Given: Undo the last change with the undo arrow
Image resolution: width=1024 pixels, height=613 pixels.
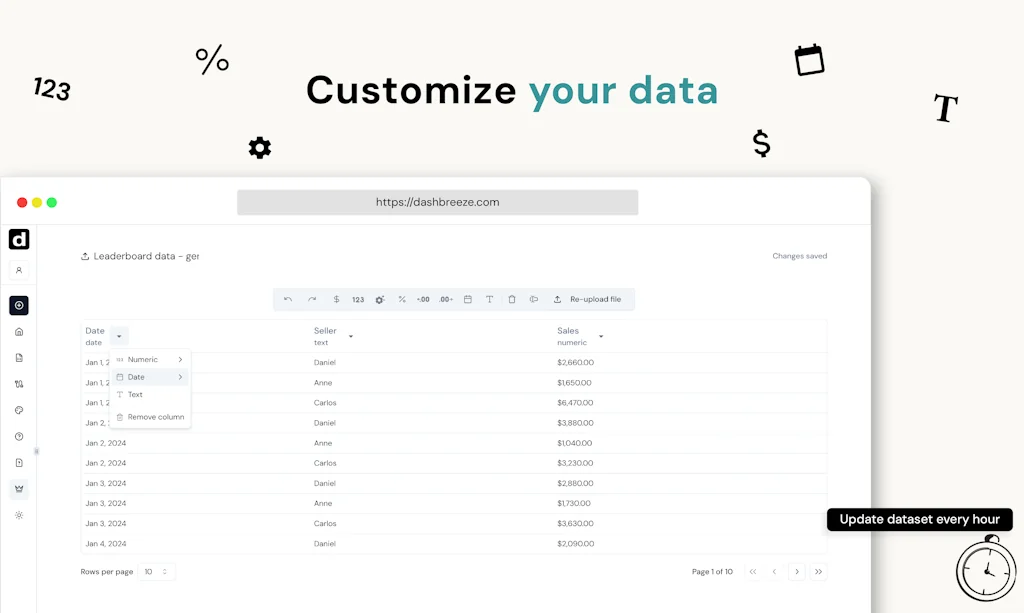Looking at the screenshot, I should [x=288, y=299].
